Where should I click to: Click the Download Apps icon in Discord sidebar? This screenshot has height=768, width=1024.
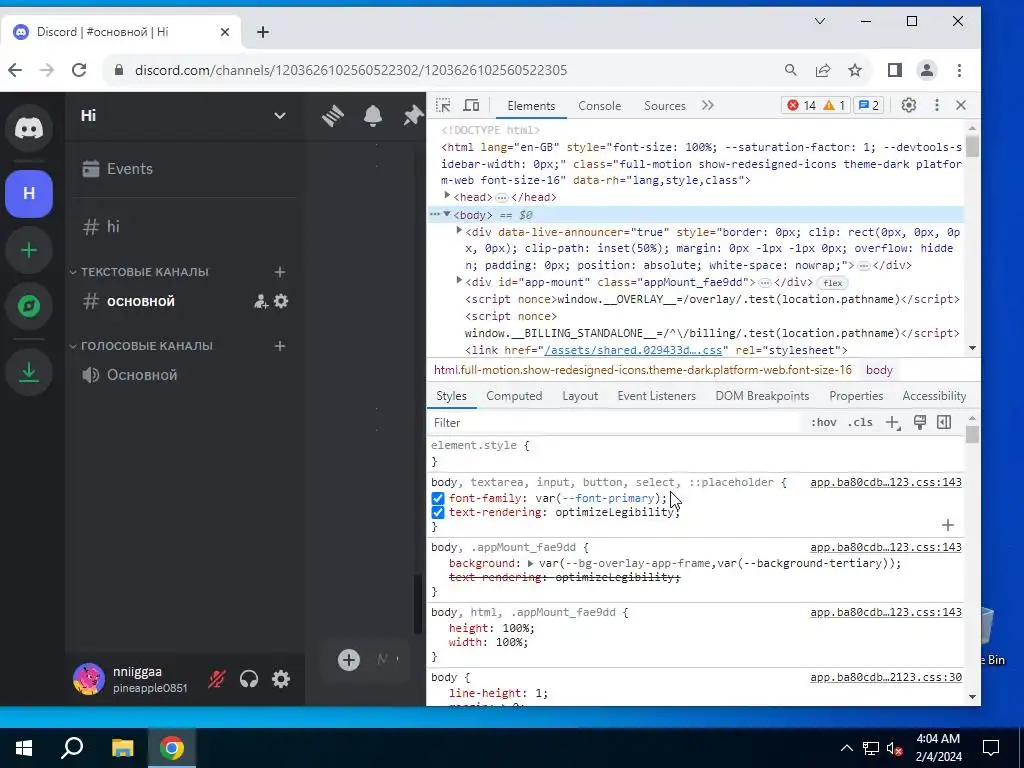click(29, 372)
